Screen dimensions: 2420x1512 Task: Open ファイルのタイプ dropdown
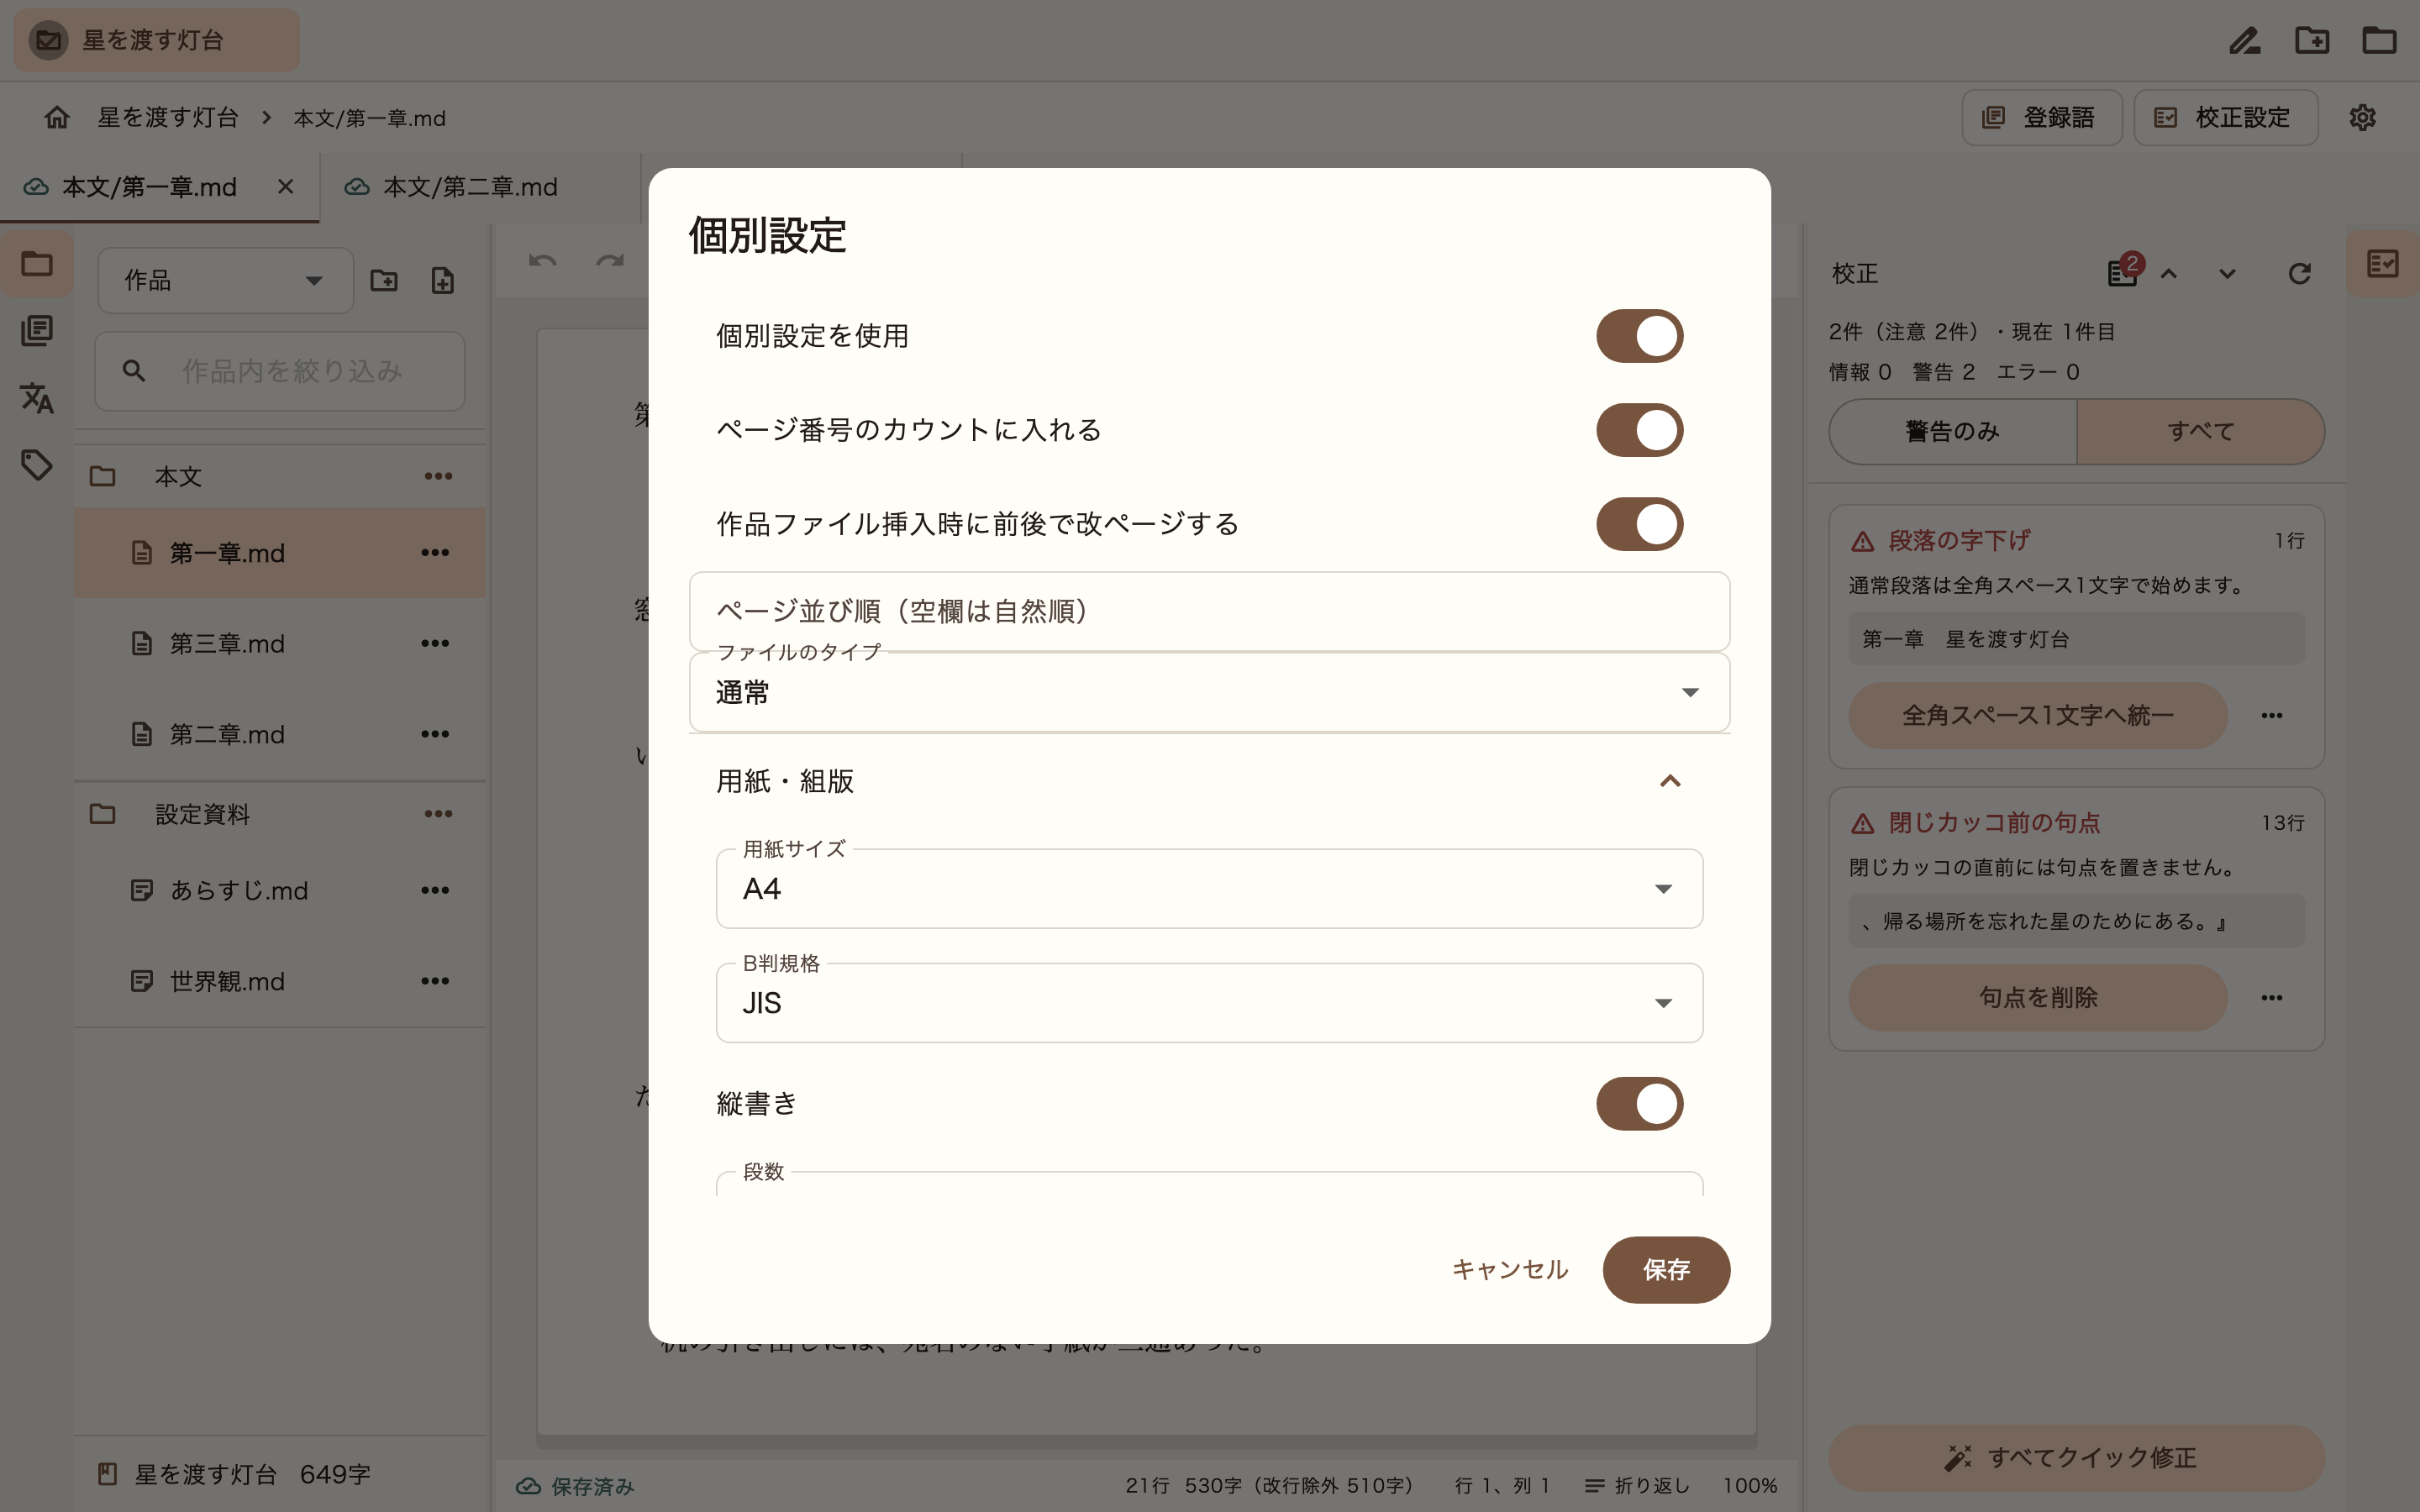pos(1209,692)
